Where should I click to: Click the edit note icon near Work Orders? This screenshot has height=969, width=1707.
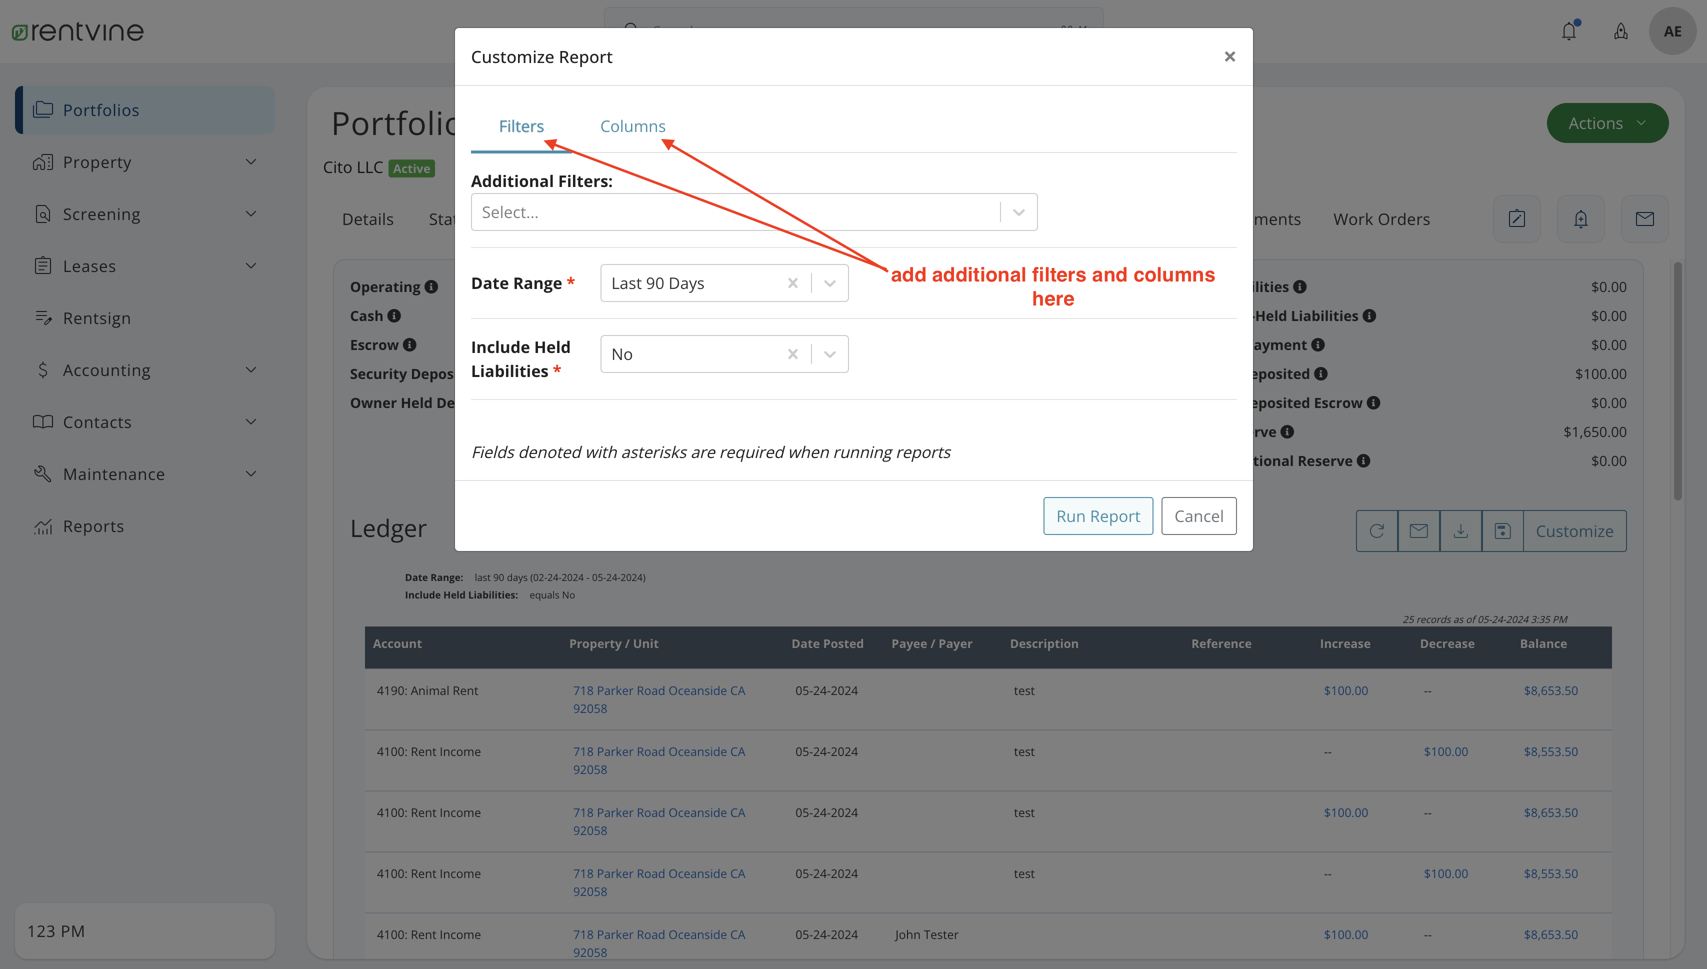[x=1516, y=218]
